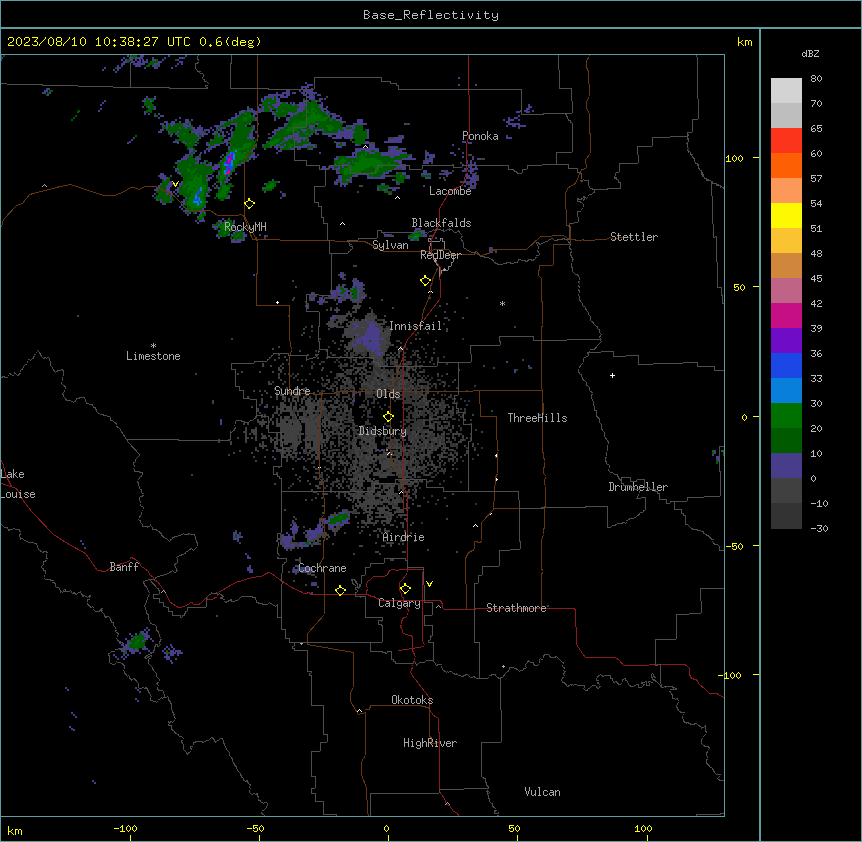The height and width of the screenshot is (842, 862).
Task: Select the darkest gray -30 to -10 legend swatch
Action: pyautogui.click(x=786, y=516)
